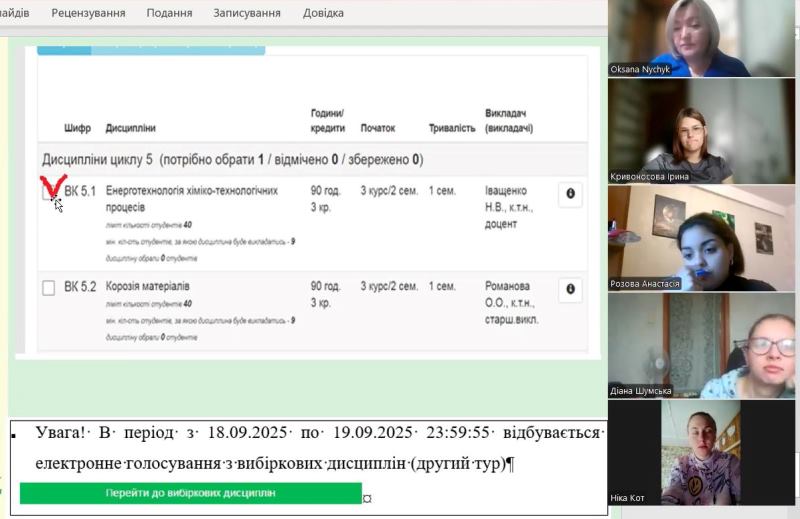Tick the ВК 5.2 Корозія матеріалів checkbox
The image size is (800, 519).
pyautogui.click(x=48, y=287)
